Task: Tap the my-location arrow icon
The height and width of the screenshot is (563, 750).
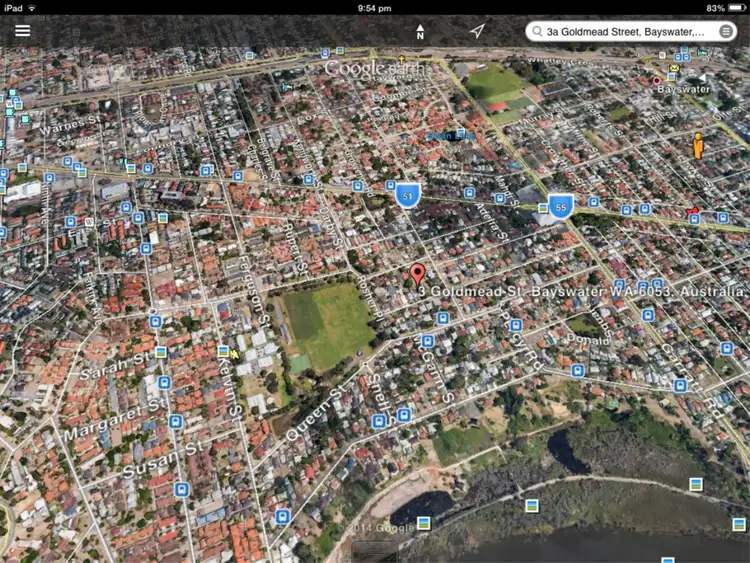Action: click(x=478, y=31)
